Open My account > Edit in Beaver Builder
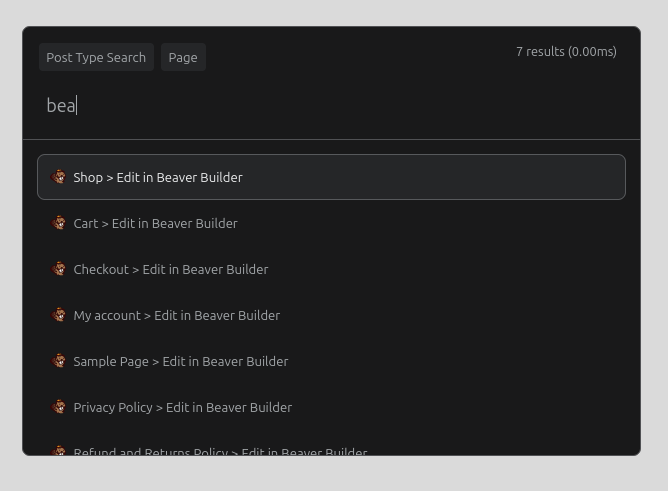The image size is (668, 491). (331, 315)
